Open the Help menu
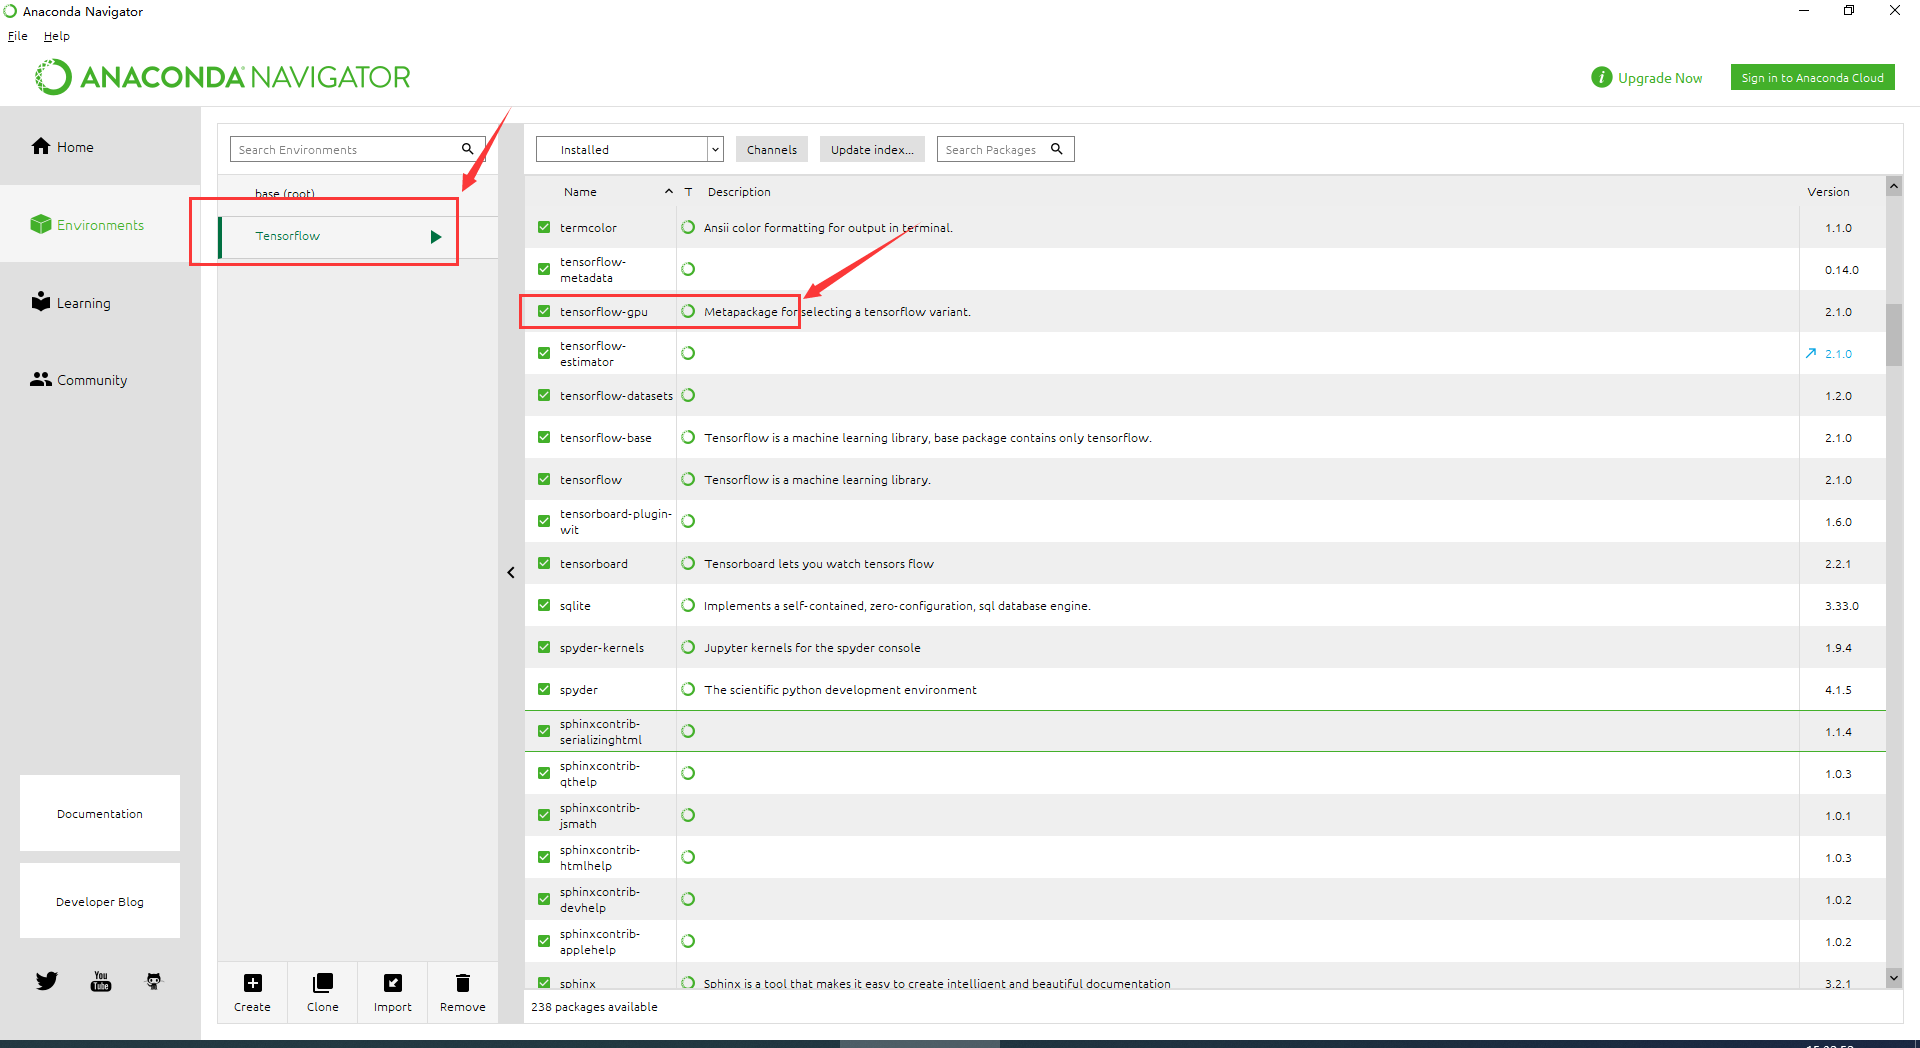Screen dimensions: 1920x1048 point(57,36)
